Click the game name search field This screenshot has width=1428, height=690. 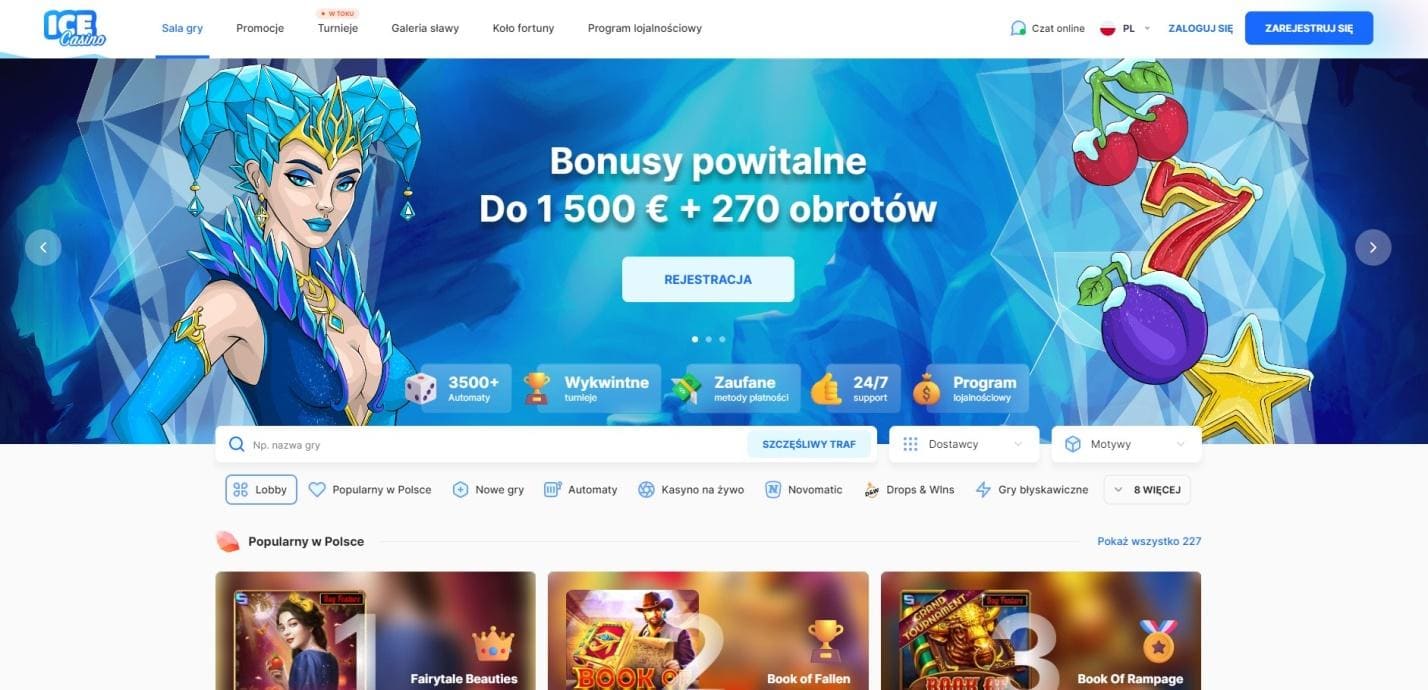[496, 444]
